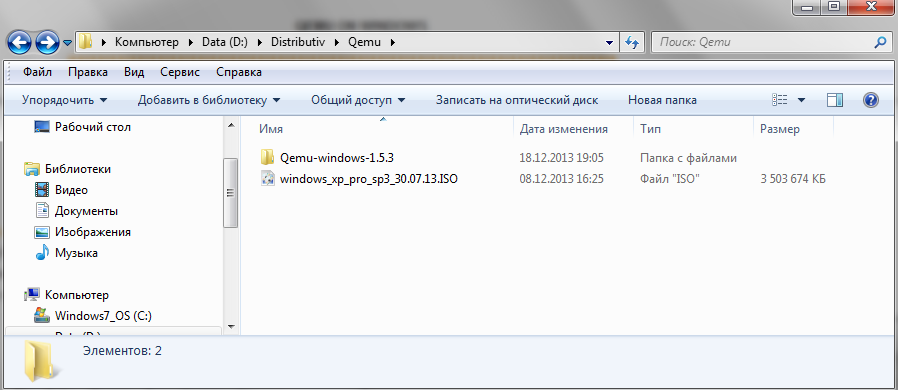Open the Вид menu
The width and height of the screenshot is (898, 390).
[134, 72]
